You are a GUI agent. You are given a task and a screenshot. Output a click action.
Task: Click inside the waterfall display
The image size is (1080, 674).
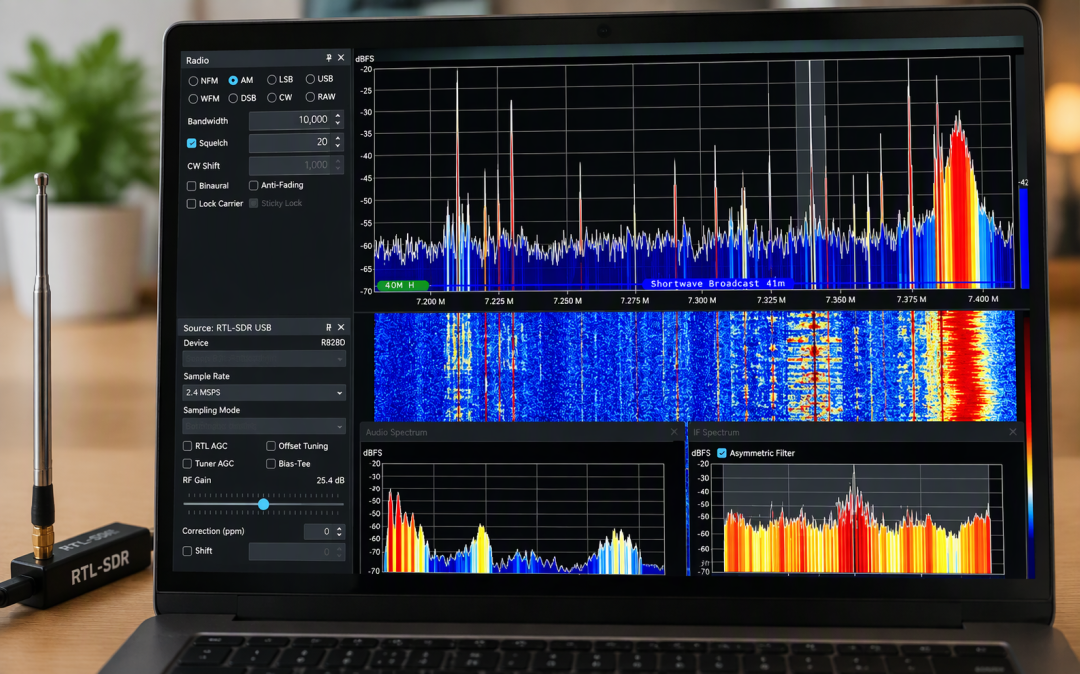[695, 366]
